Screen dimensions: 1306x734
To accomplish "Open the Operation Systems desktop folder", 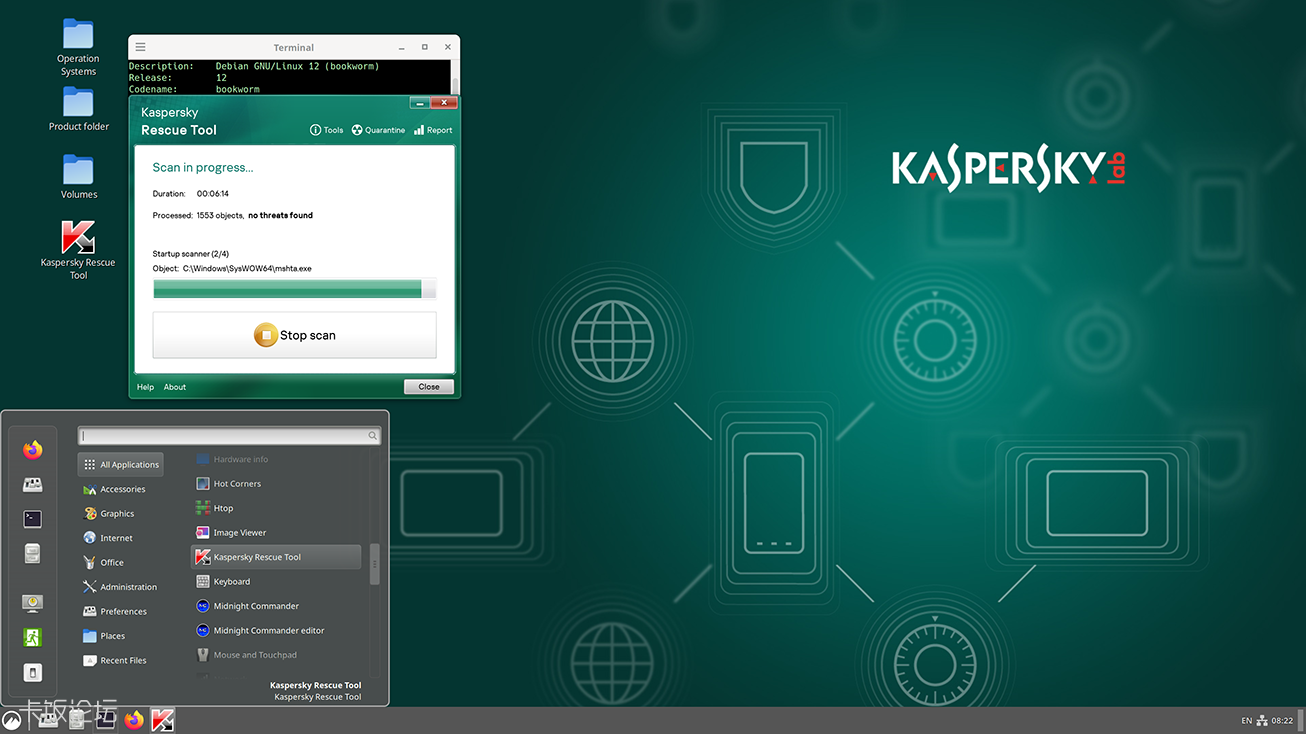I will coord(78,48).
